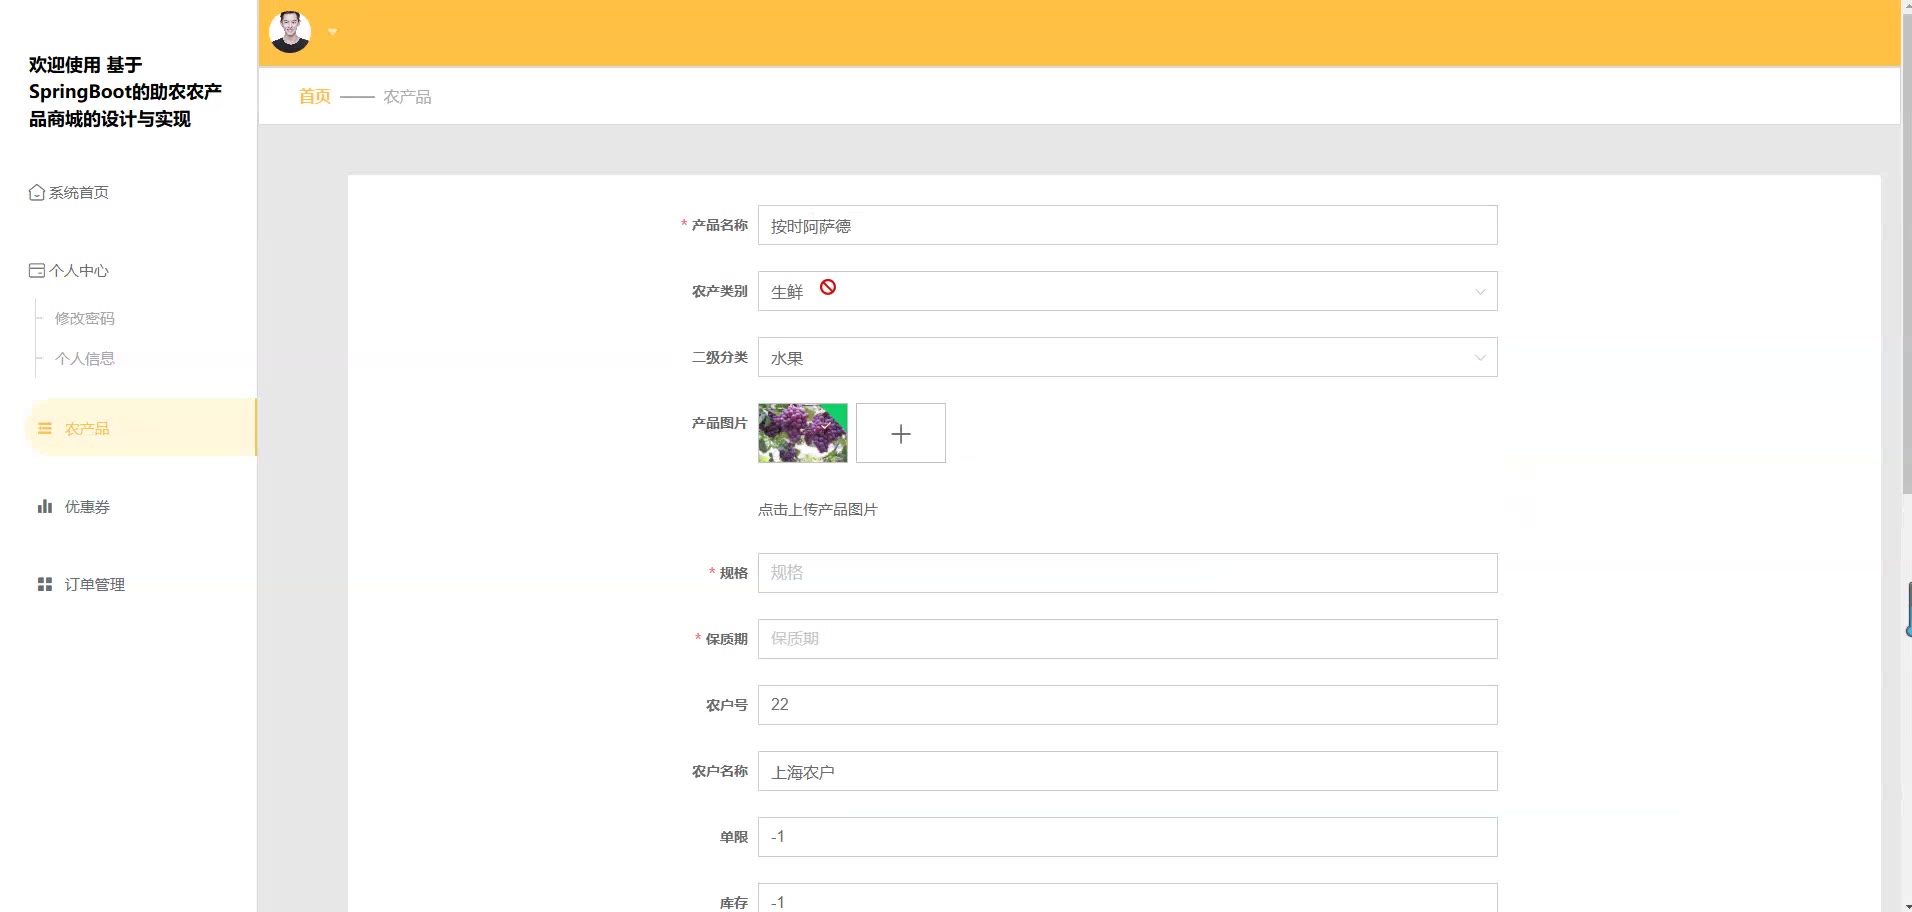Click the SpringBoot system title text
Viewport: 1912px width, 912px height.
125,92
